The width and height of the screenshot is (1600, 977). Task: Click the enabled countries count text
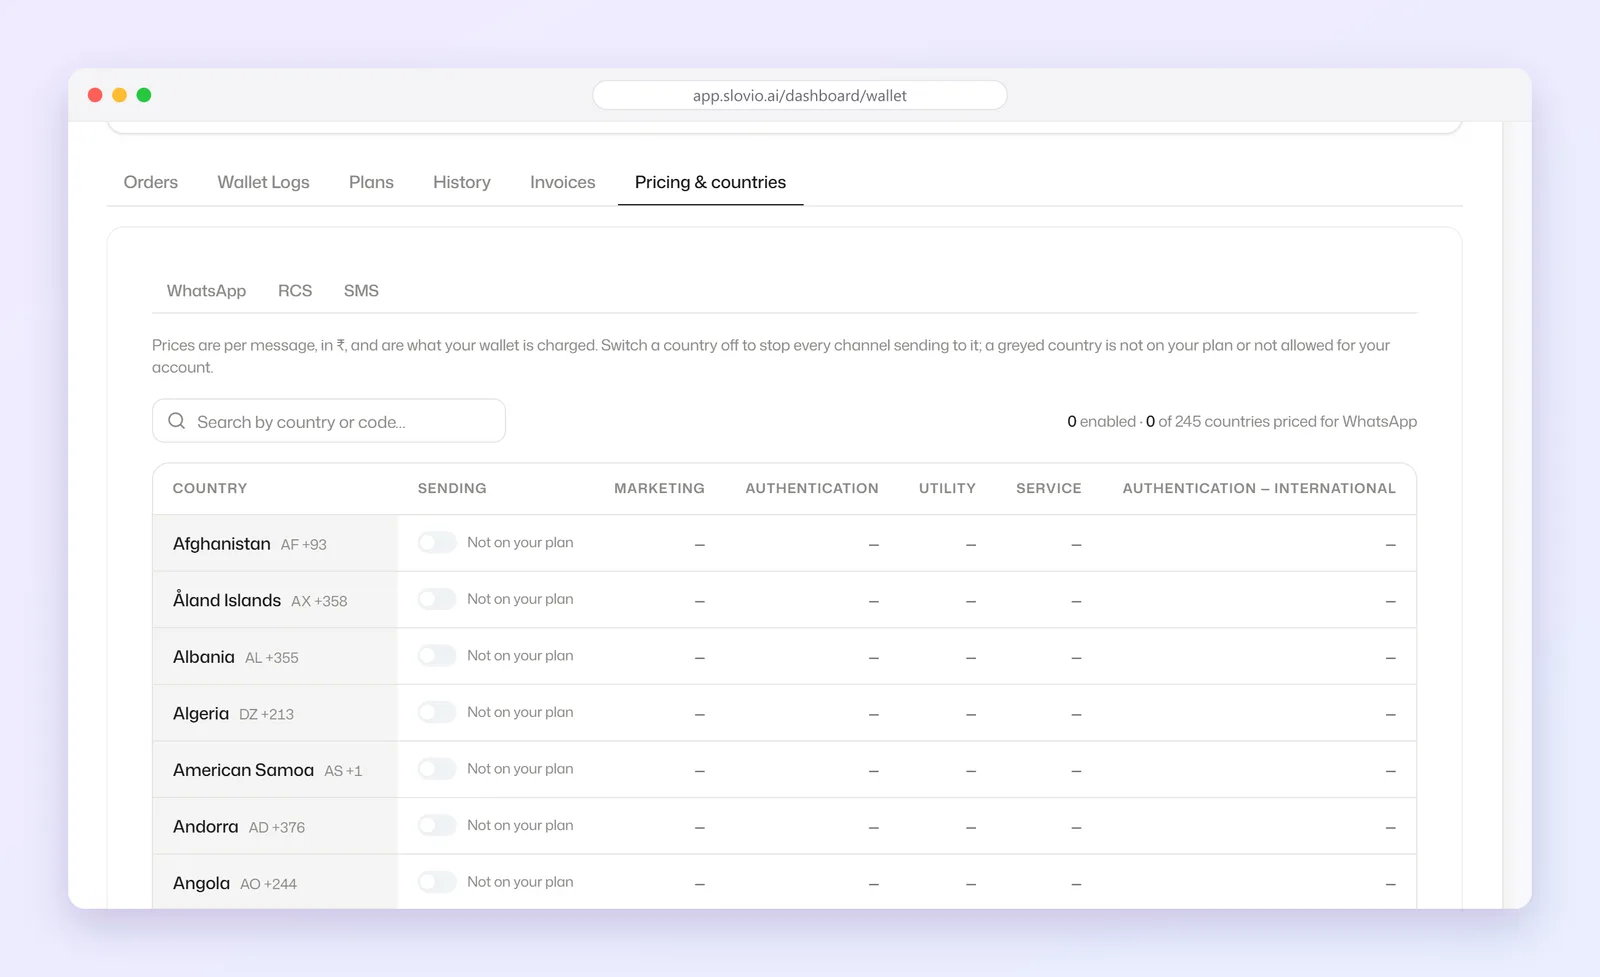pos(1242,421)
